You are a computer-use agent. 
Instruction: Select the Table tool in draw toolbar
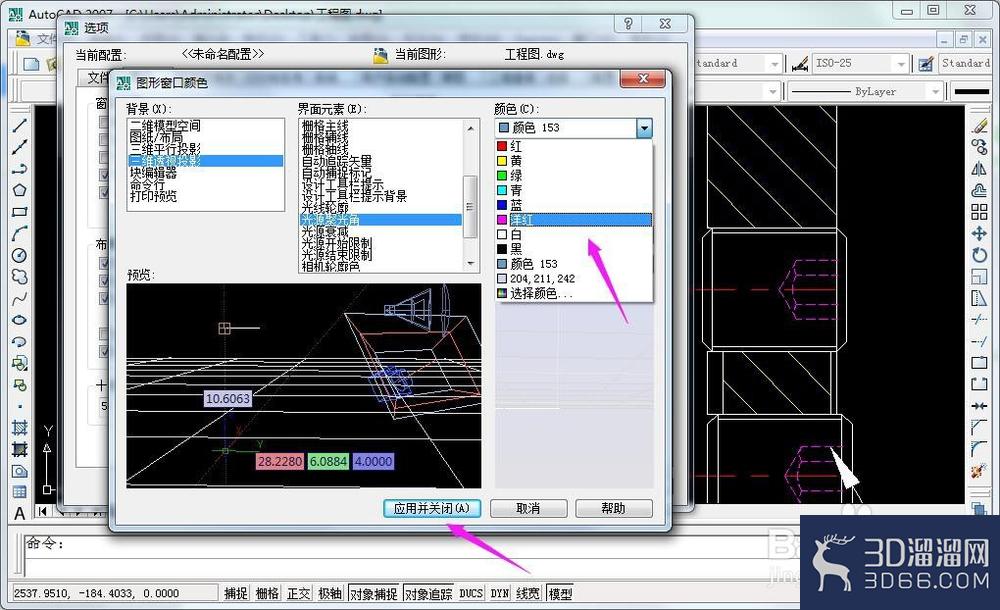click(20, 492)
